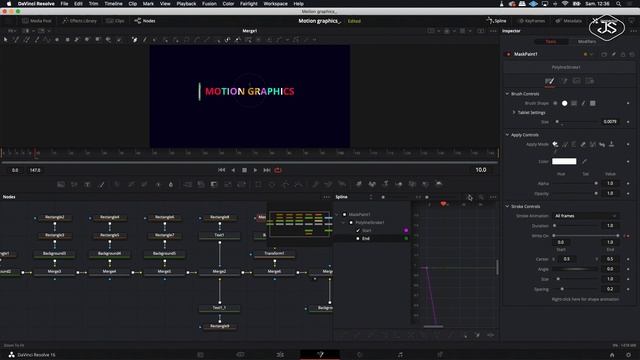Open the Fusion menu
This screenshot has width=640, height=360.
click(x=209, y=4)
